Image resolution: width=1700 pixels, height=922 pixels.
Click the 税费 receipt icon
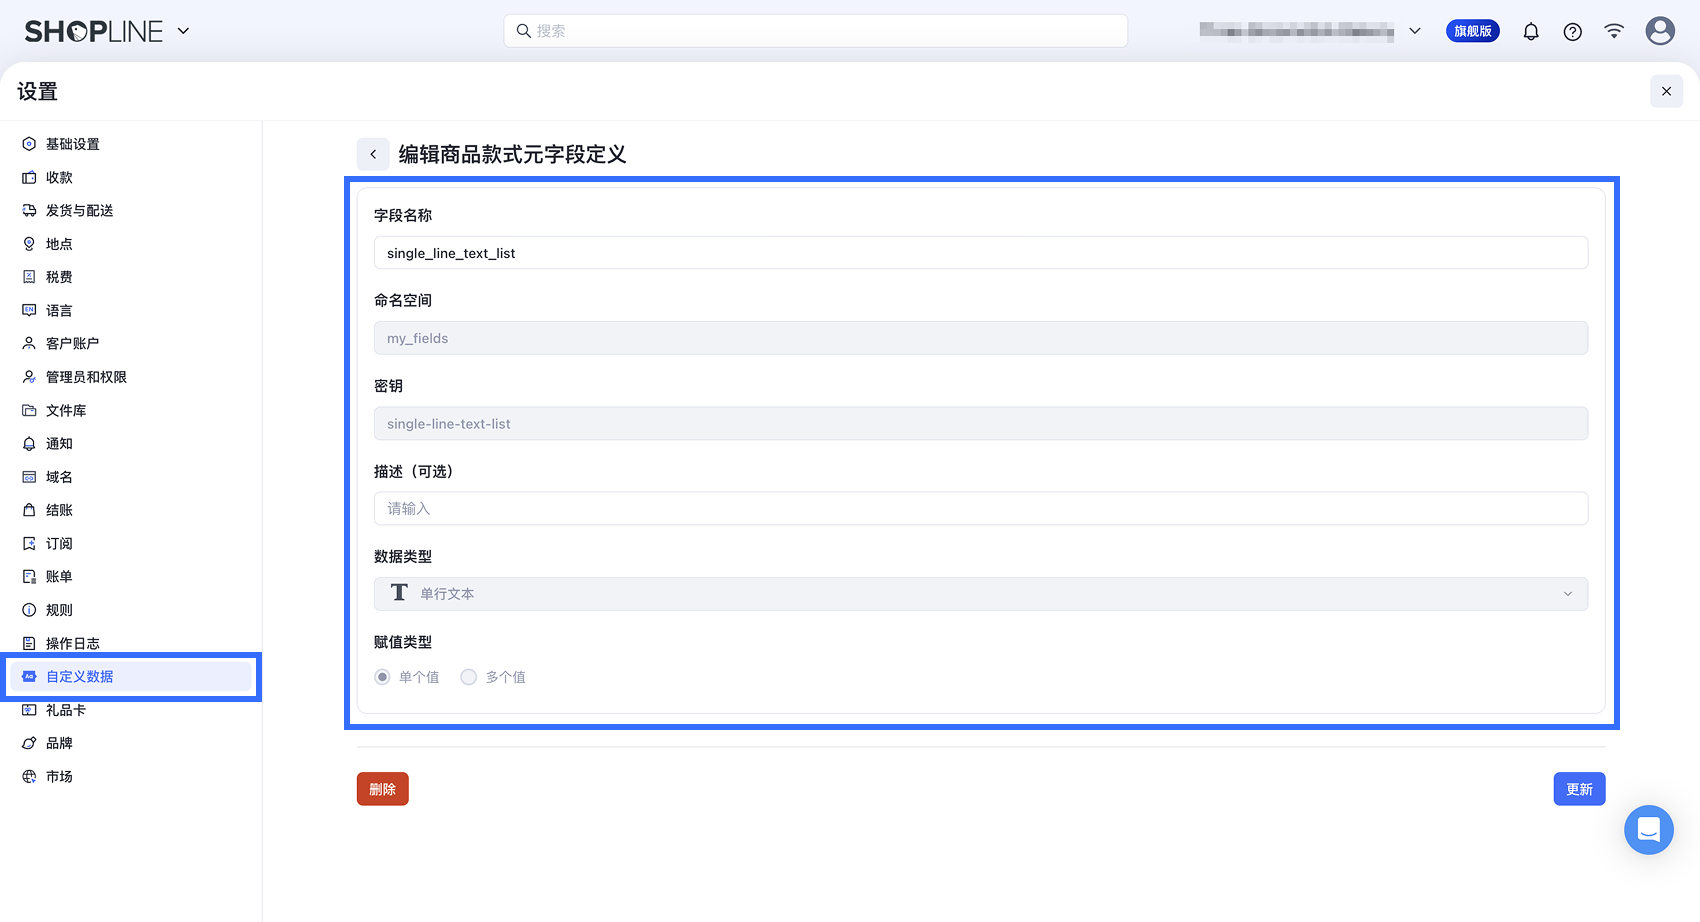click(x=29, y=277)
